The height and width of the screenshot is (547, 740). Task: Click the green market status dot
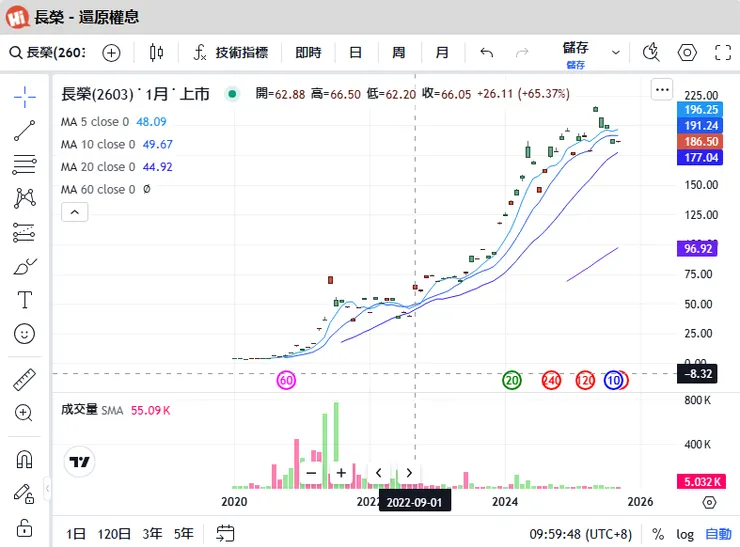pyautogui.click(x=232, y=94)
